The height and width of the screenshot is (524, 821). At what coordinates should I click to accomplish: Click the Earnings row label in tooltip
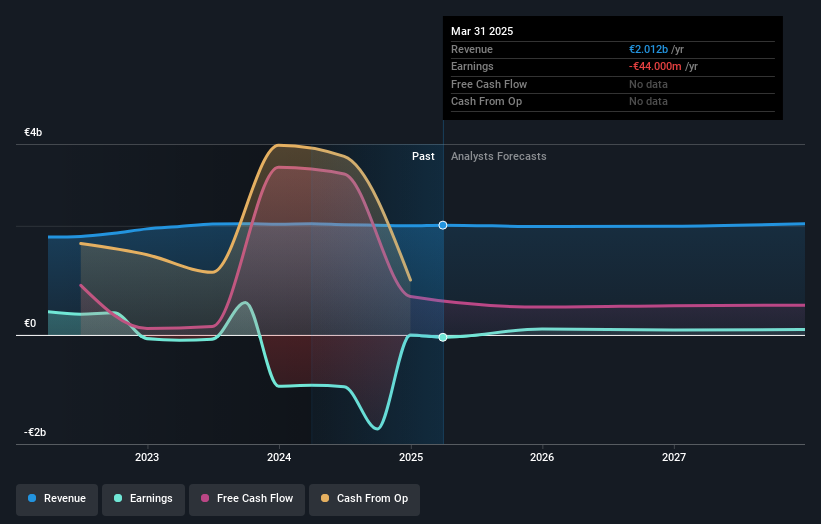coord(472,66)
